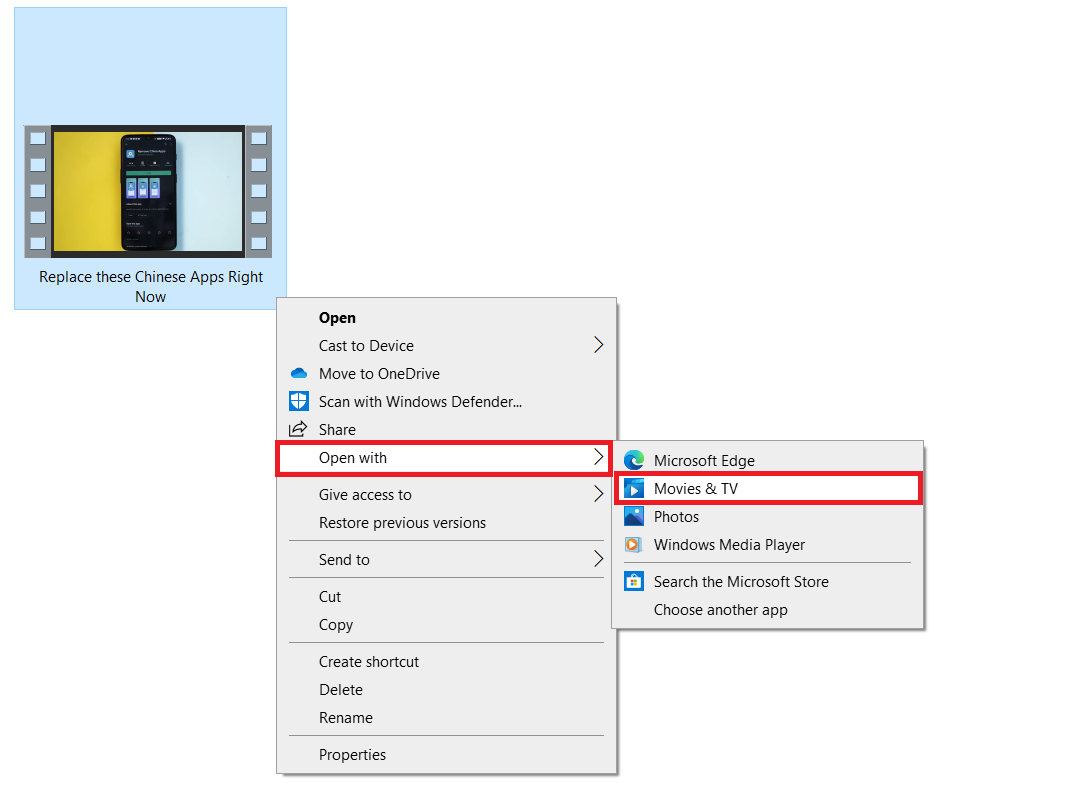Click the Share arrow icon
Image resolution: width=1091 pixels, height=785 pixels.
pos(298,429)
